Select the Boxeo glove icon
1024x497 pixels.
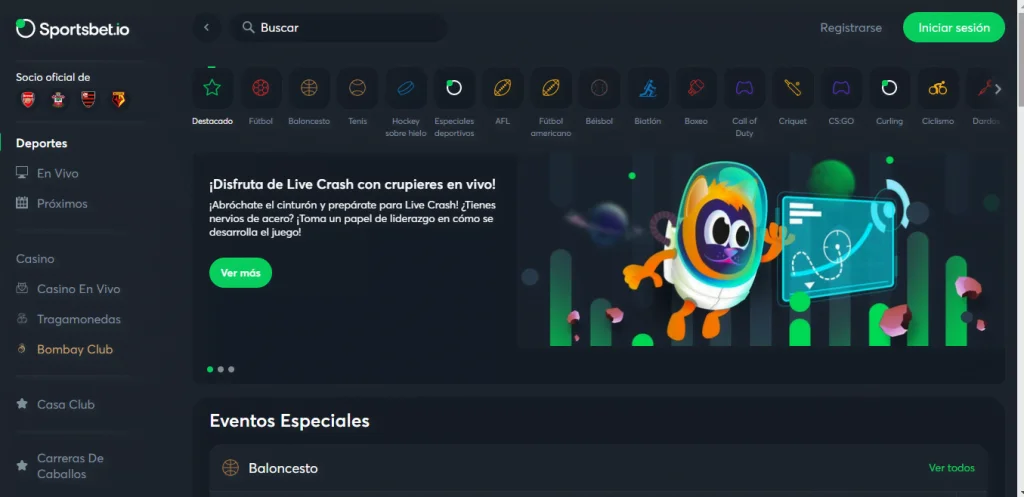click(x=696, y=88)
